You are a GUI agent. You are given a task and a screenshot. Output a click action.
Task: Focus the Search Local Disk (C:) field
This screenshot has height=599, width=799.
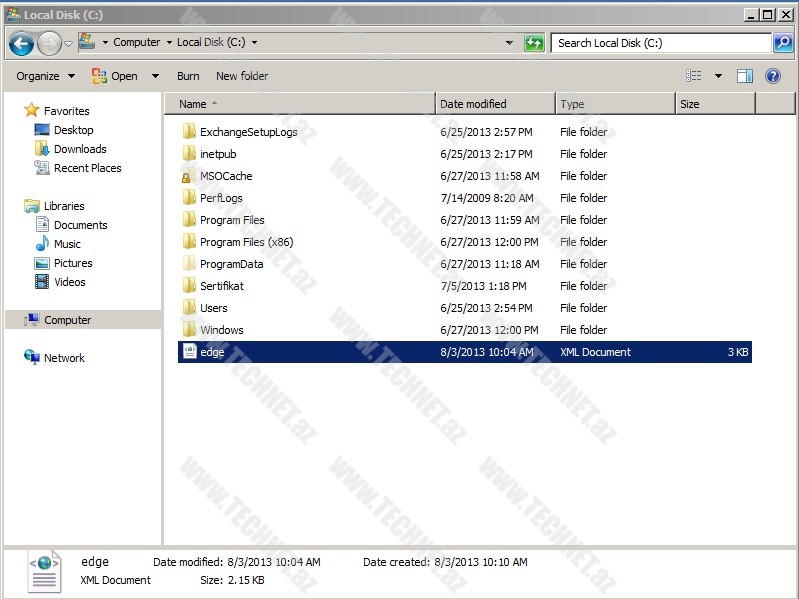[x=661, y=43]
